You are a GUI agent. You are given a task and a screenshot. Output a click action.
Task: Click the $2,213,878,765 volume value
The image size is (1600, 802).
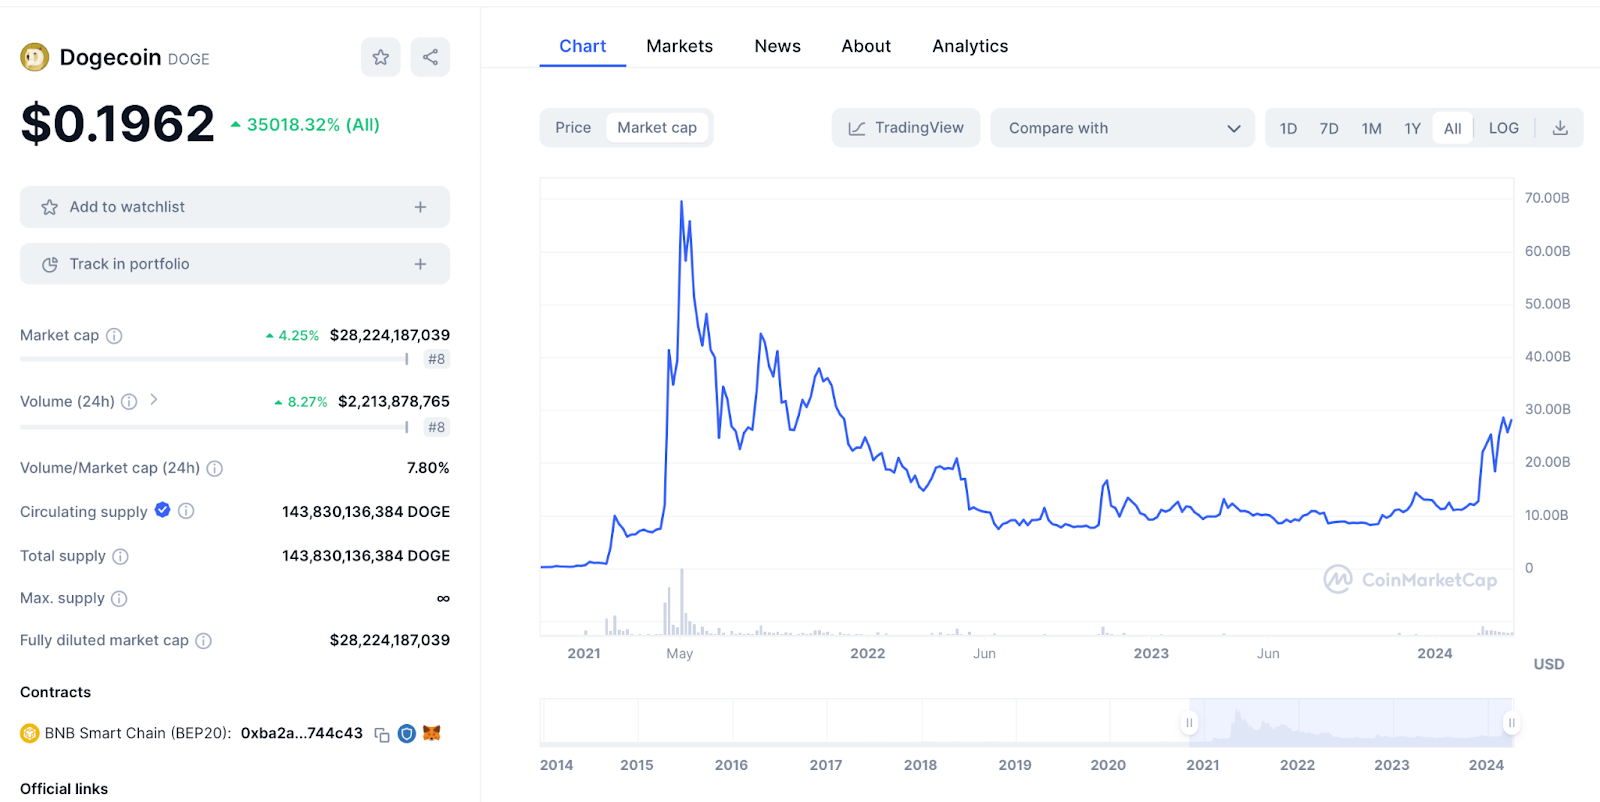394,401
